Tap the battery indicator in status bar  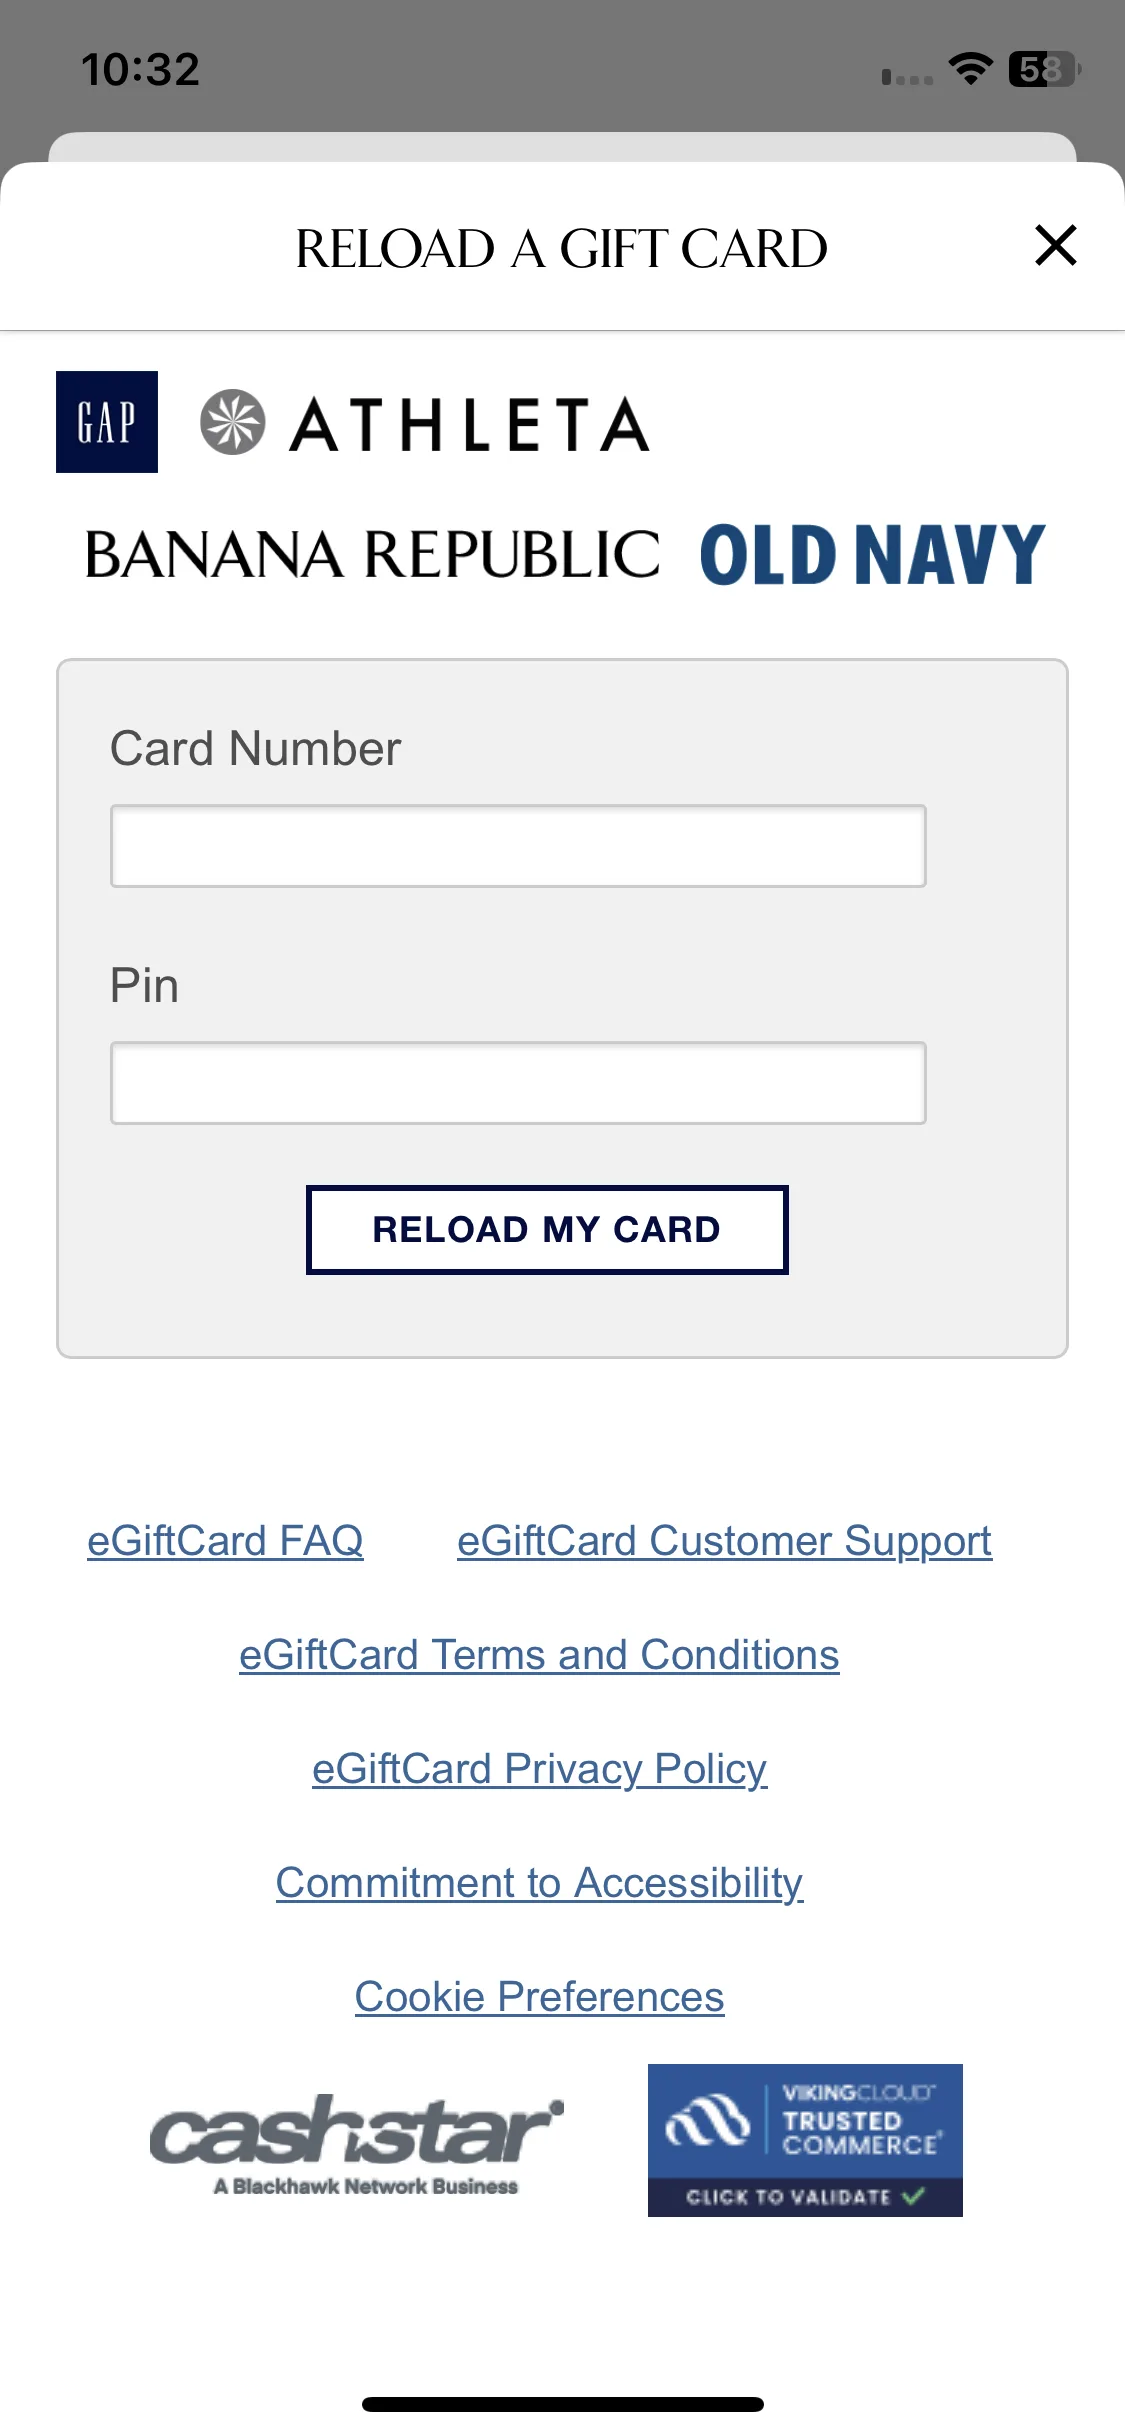[1045, 69]
